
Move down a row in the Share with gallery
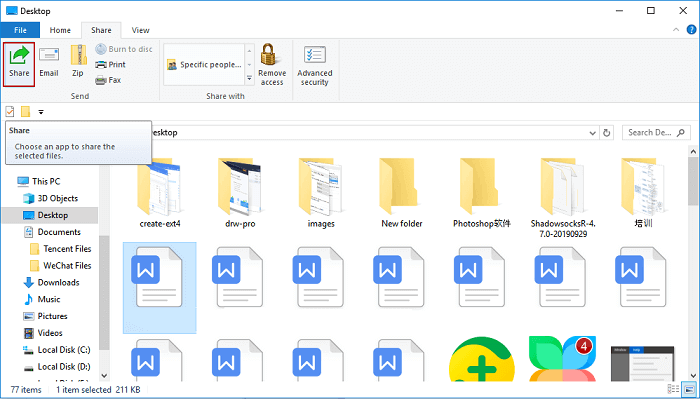click(250, 65)
